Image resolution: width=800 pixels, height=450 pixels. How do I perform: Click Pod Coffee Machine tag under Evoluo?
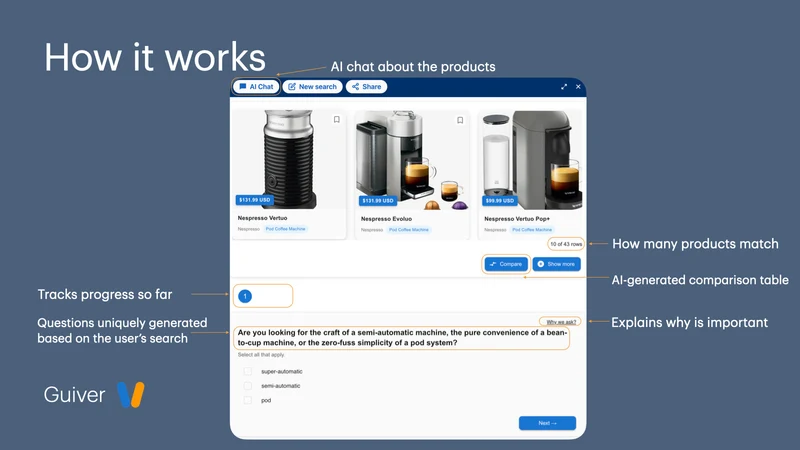click(409, 230)
